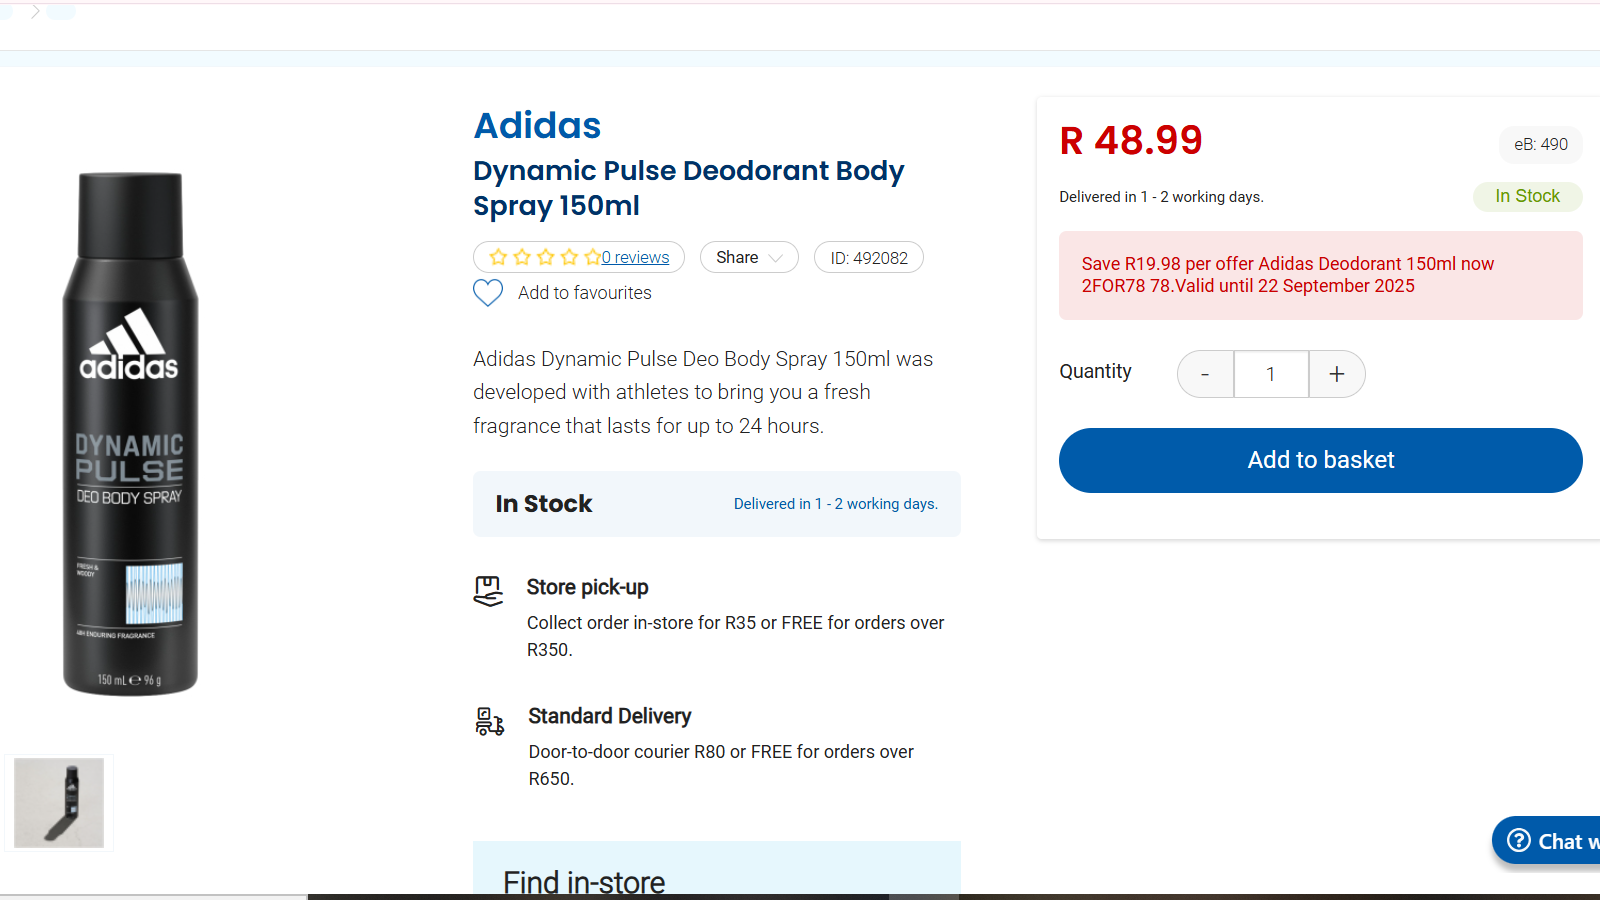Click the large deodorant product image
Viewport: 1600px width, 900px height.
point(130,434)
